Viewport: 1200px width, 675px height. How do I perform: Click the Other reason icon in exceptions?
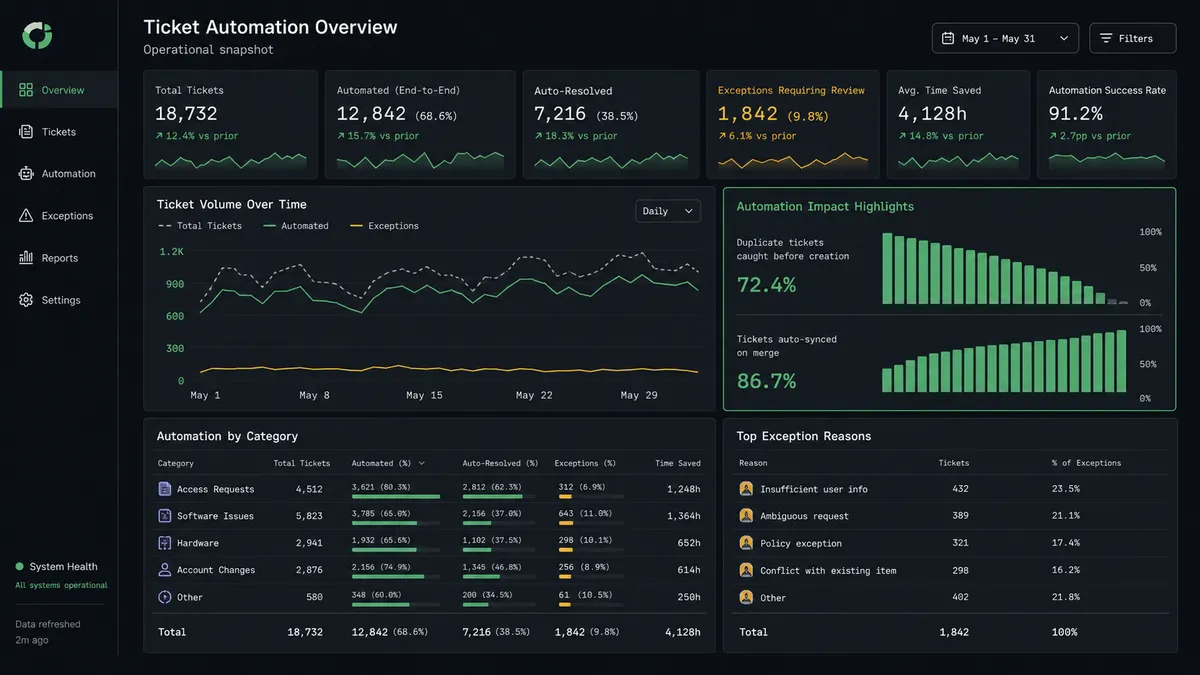click(746, 597)
